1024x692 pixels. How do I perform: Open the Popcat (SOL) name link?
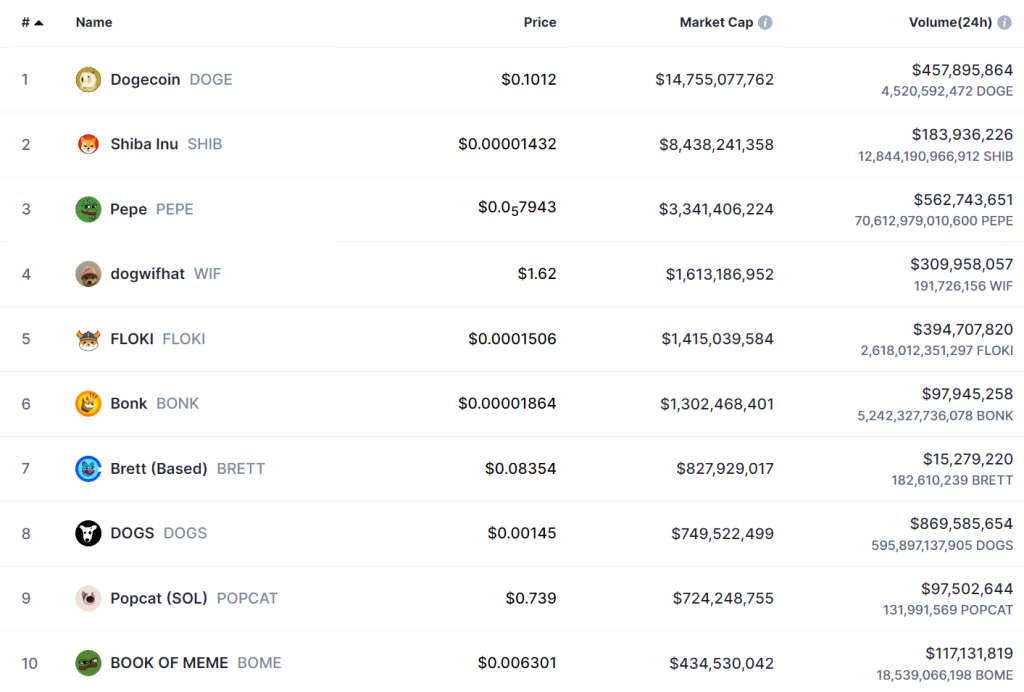pyautogui.click(x=159, y=598)
